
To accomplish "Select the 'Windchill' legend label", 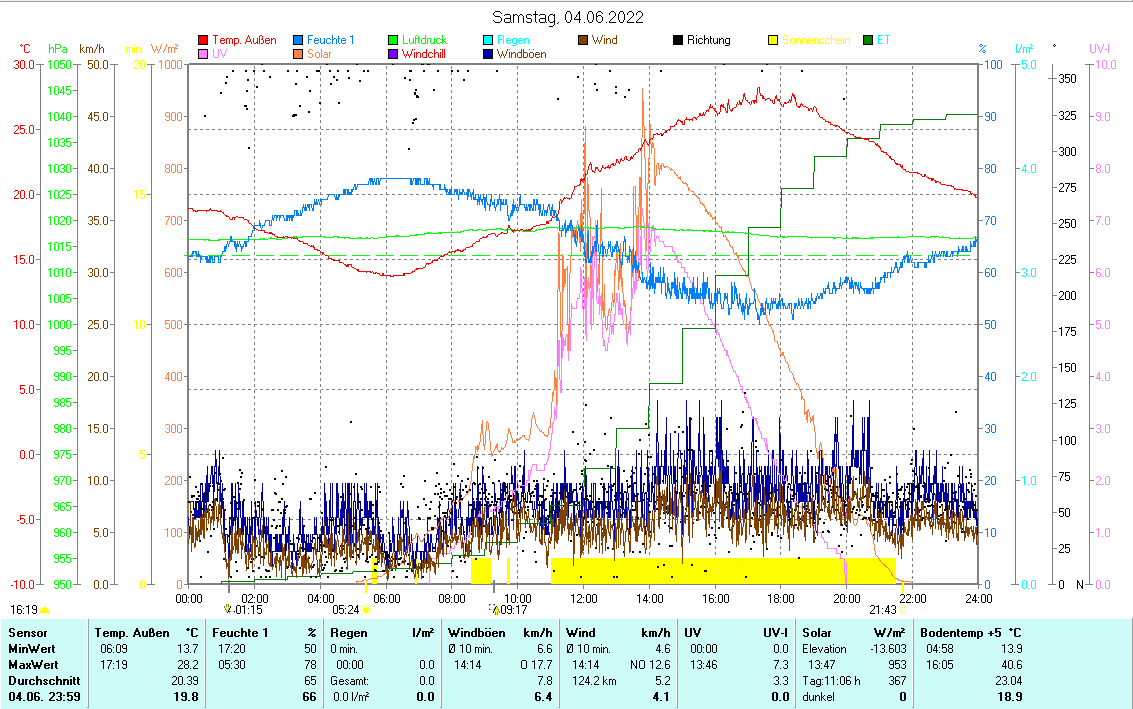I will pos(423,54).
